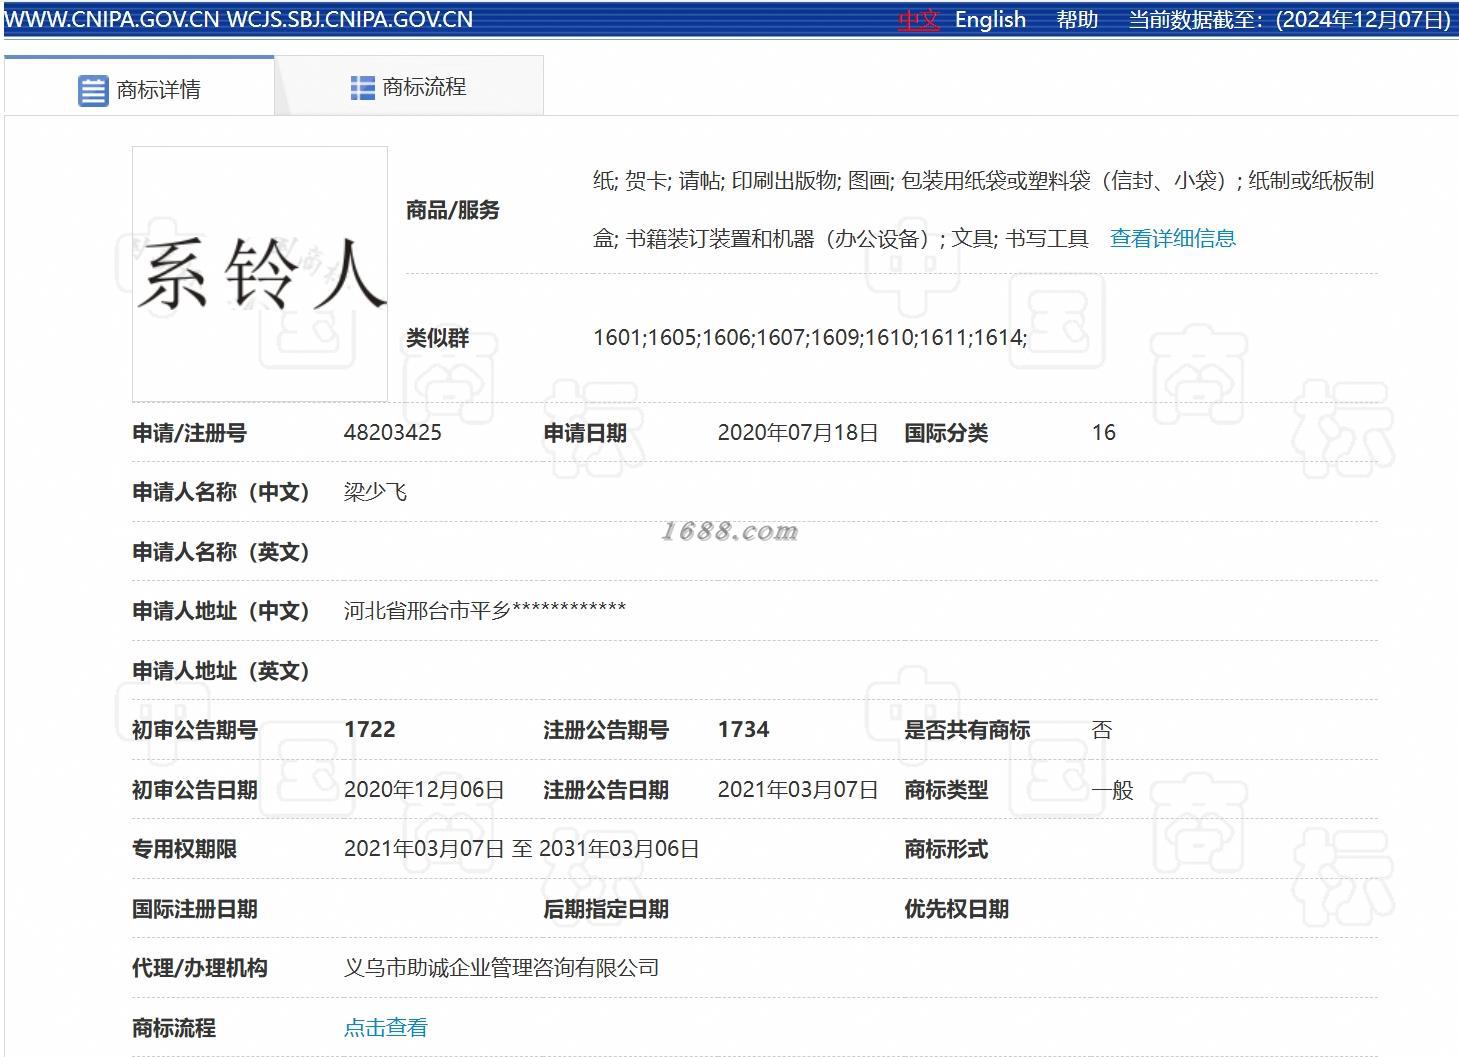This screenshot has width=1459, height=1057.
Task: Click the 国际分类 value 16
Action: pyautogui.click(x=1104, y=433)
